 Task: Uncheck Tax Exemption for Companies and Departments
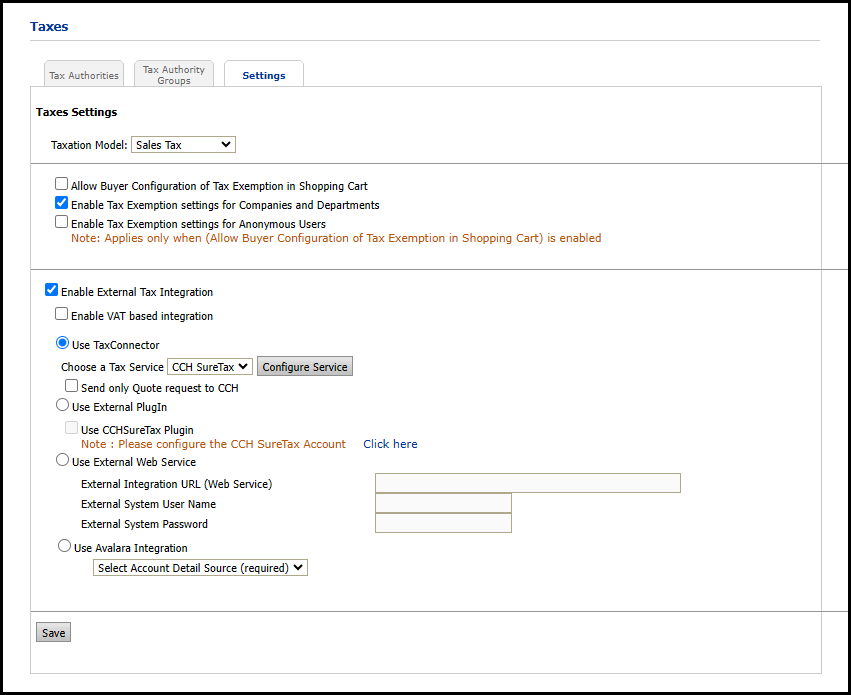pos(62,204)
